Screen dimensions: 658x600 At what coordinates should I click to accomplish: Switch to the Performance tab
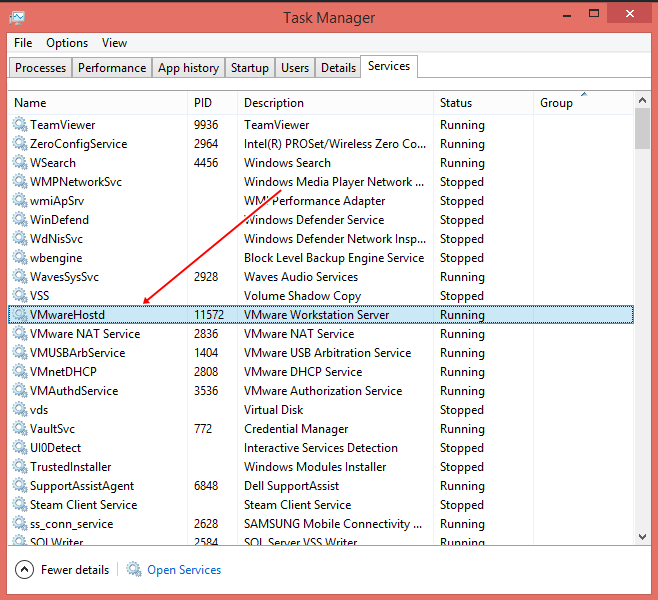coord(112,68)
